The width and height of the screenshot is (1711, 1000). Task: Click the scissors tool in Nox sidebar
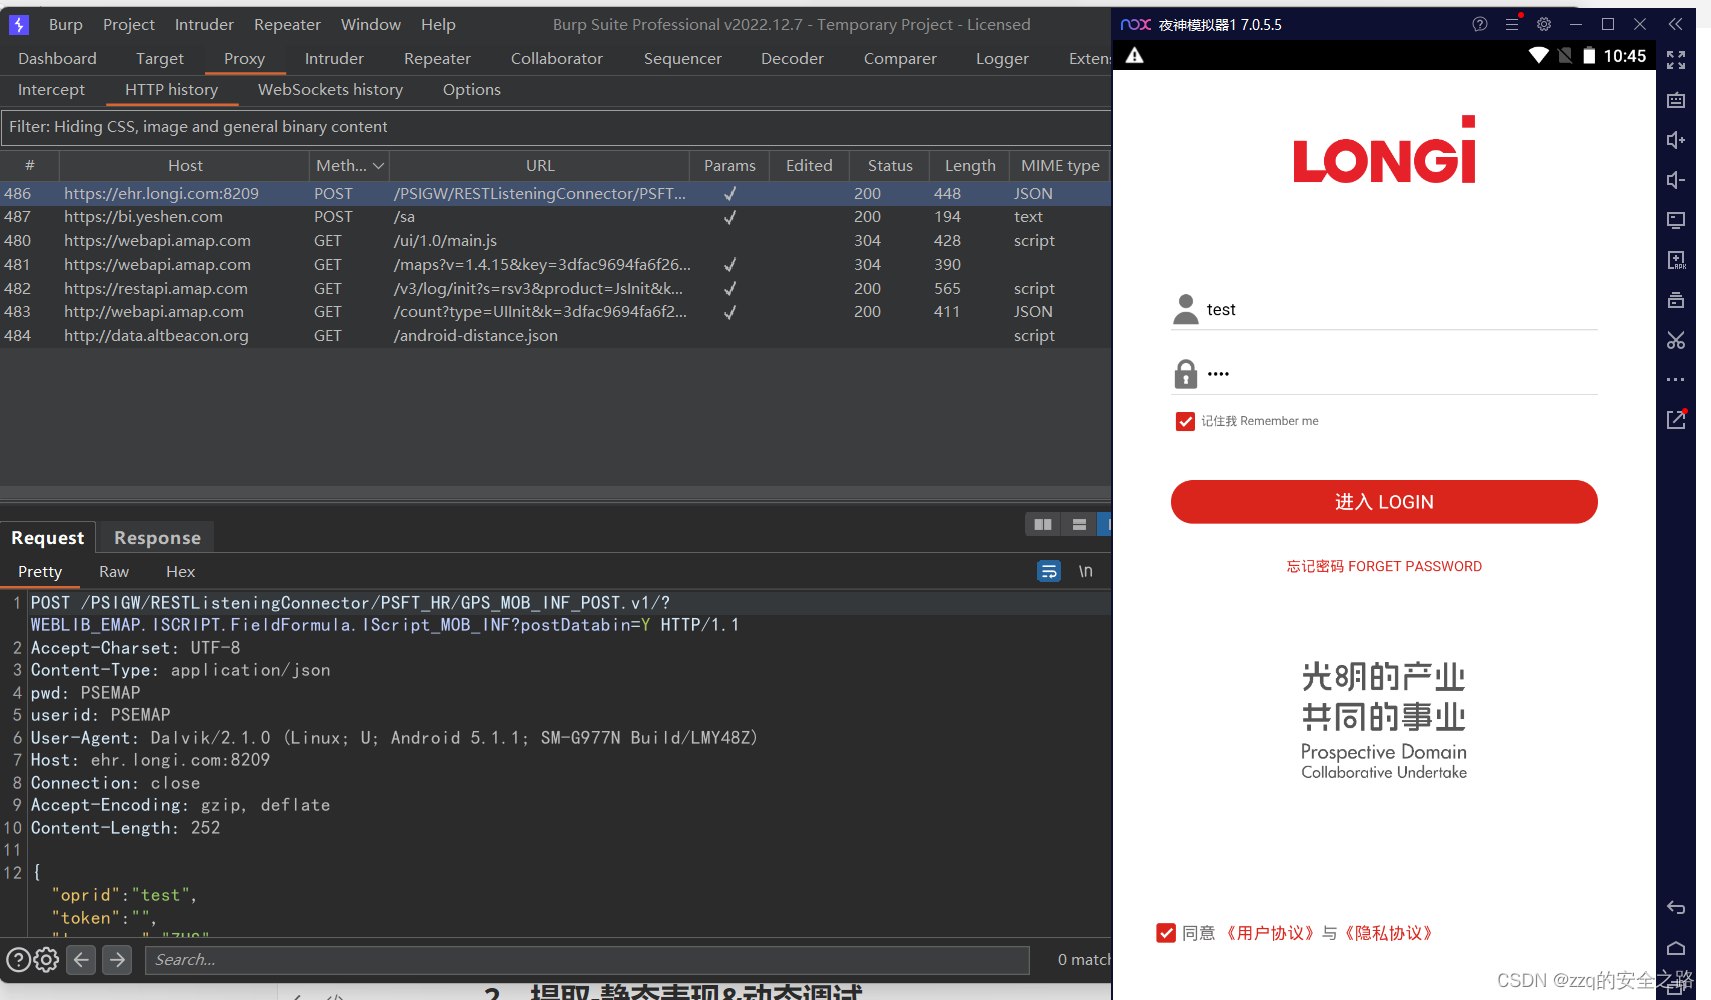coord(1677,340)
